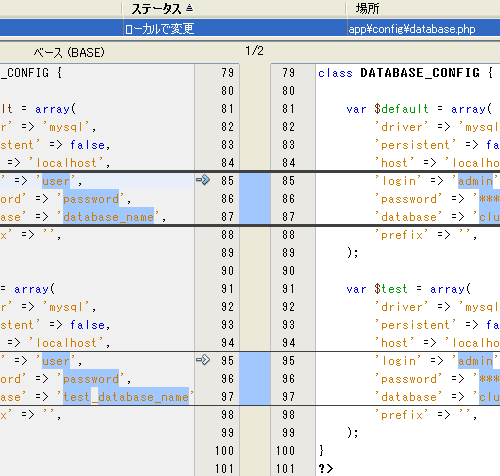Click '?>' on right pane line 101
Viewport: 500px width, 476px height.
tap(326, 469)
